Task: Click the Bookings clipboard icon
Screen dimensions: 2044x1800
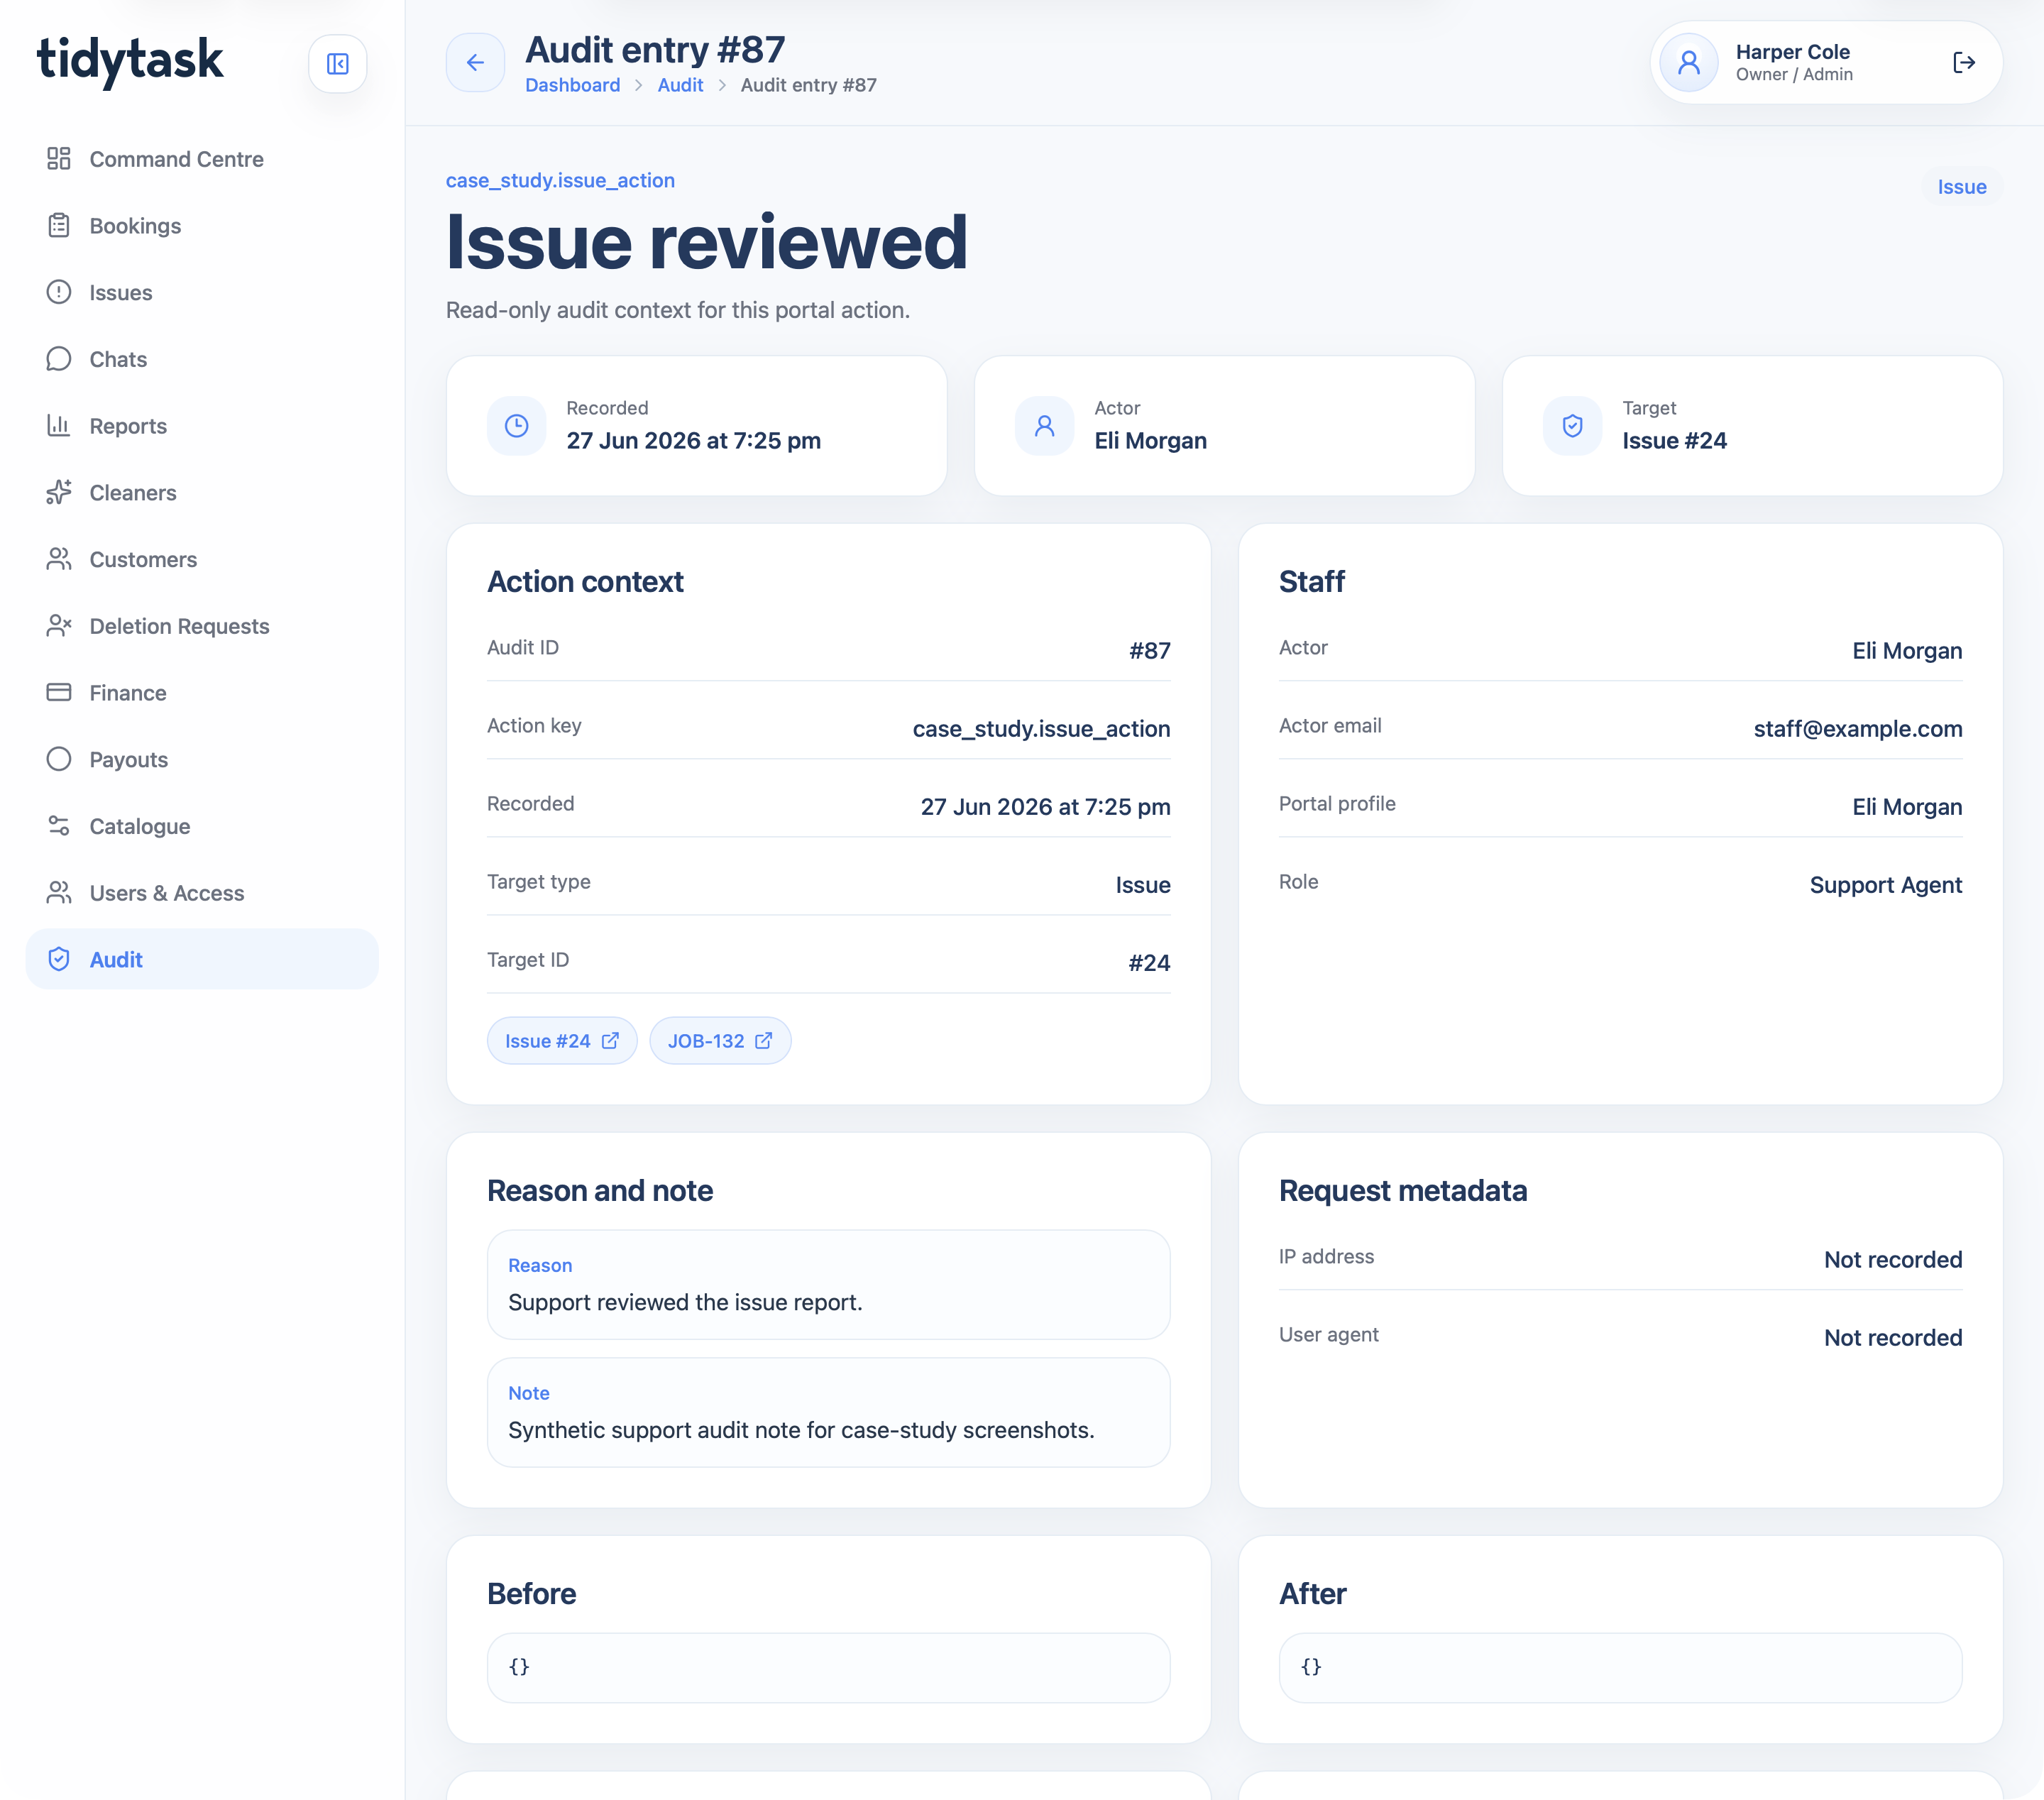Action: coord(59,225)
